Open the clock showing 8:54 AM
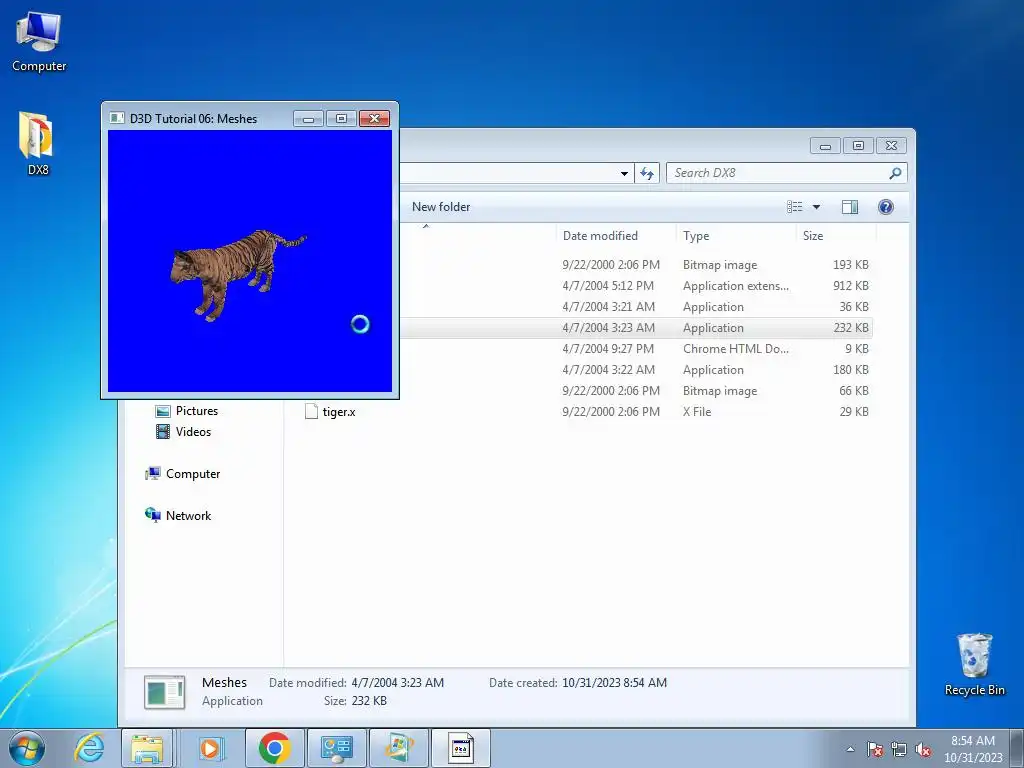Image resolution: width=1024 pixels, height=768 pixels. (x=972, y=748)
